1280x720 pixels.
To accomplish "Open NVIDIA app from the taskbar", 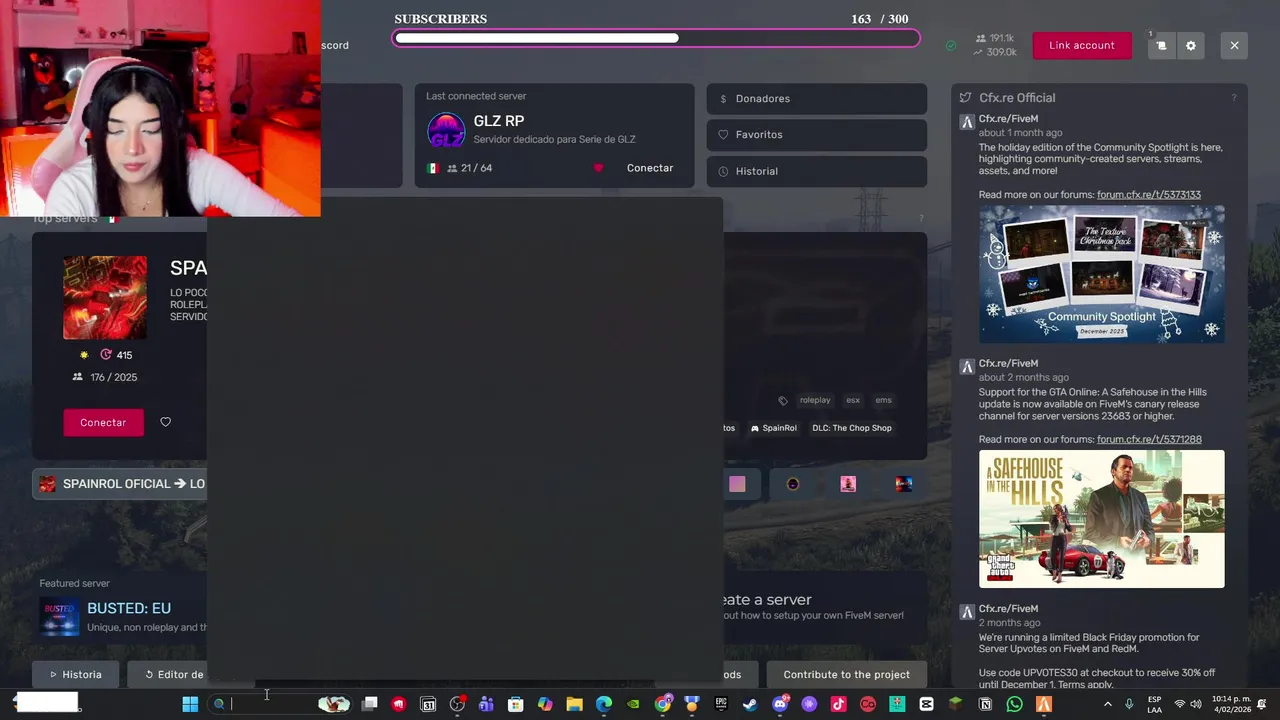I will [634, 704].
